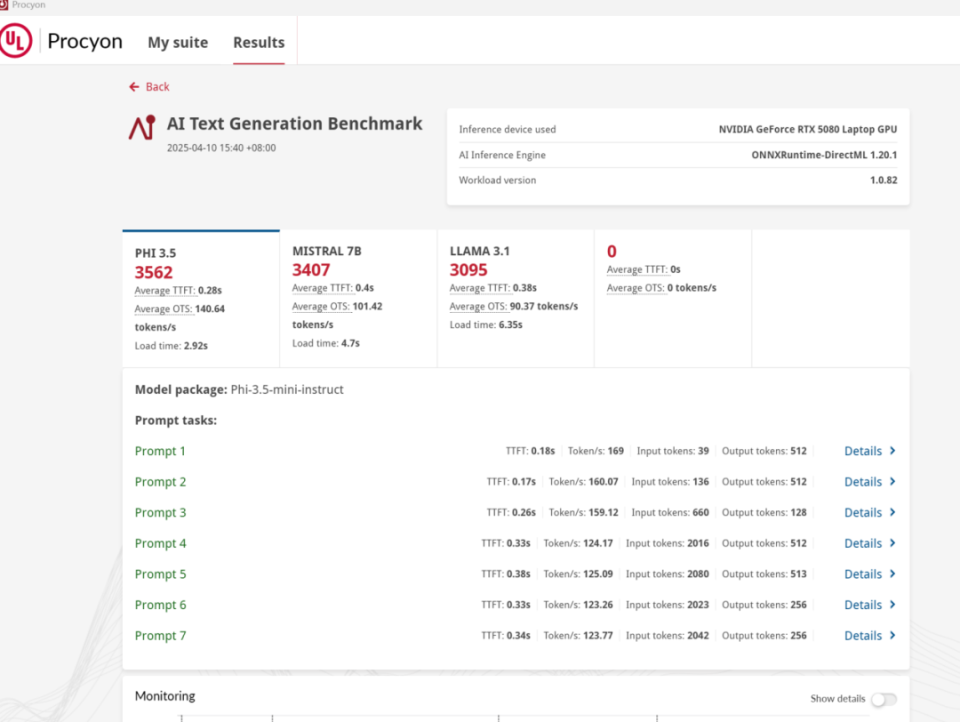The height and width of the screenshot is (722, 960).
Task: Expand Prompt 4 details chevron
Action: (x=893, y=543)
